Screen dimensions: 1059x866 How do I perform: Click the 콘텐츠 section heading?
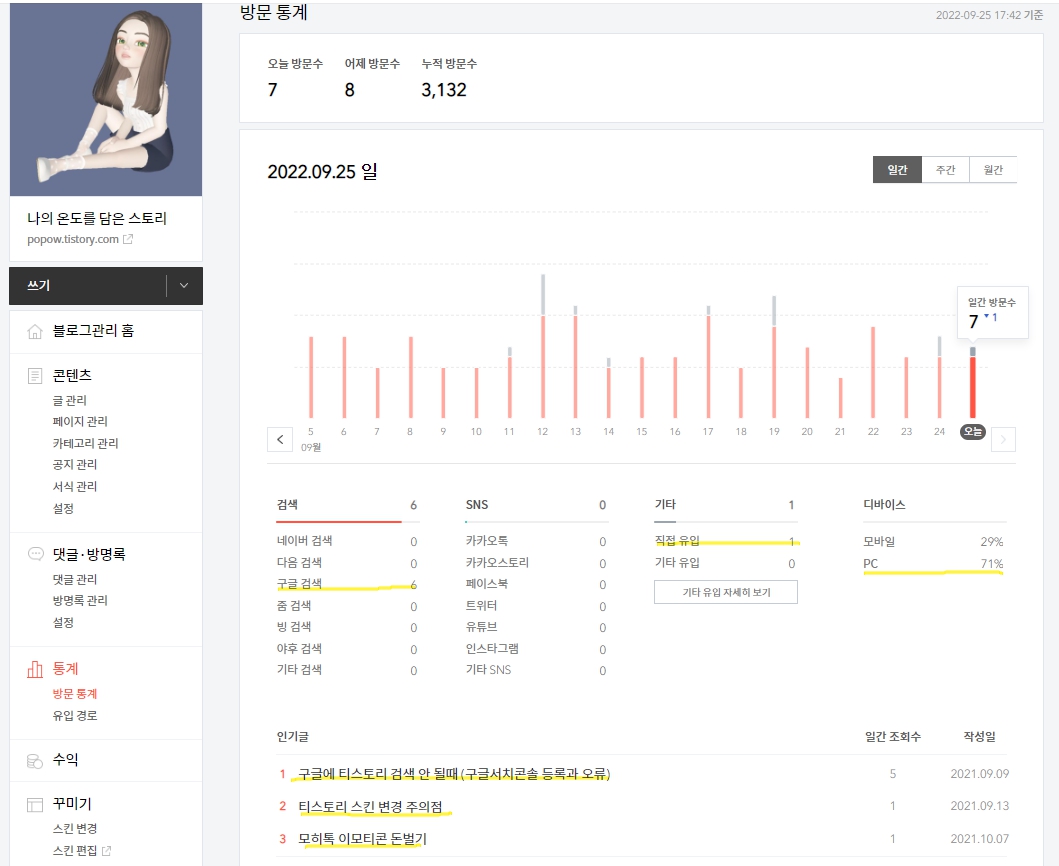point(72,376)
